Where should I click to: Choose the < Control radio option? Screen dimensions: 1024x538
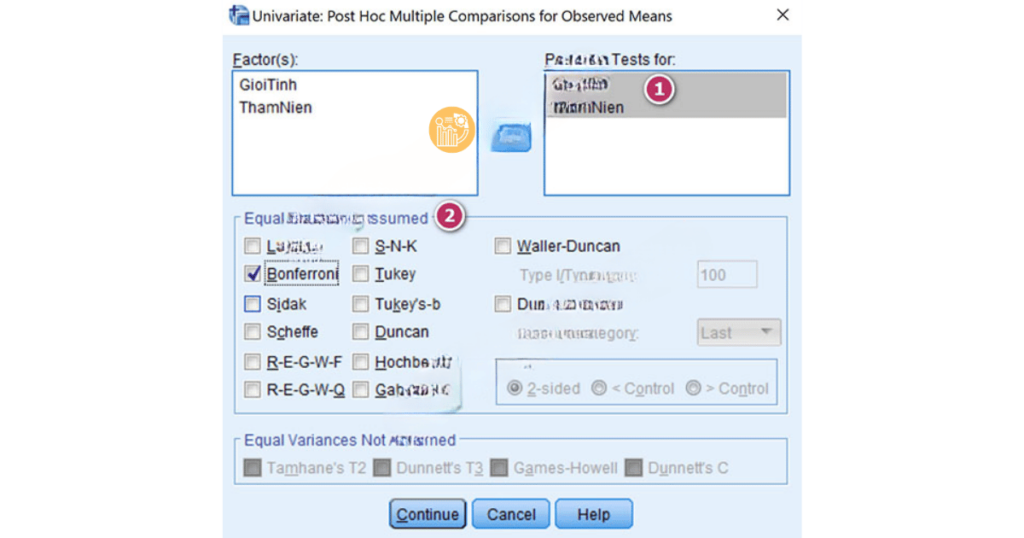click(599, 388)
